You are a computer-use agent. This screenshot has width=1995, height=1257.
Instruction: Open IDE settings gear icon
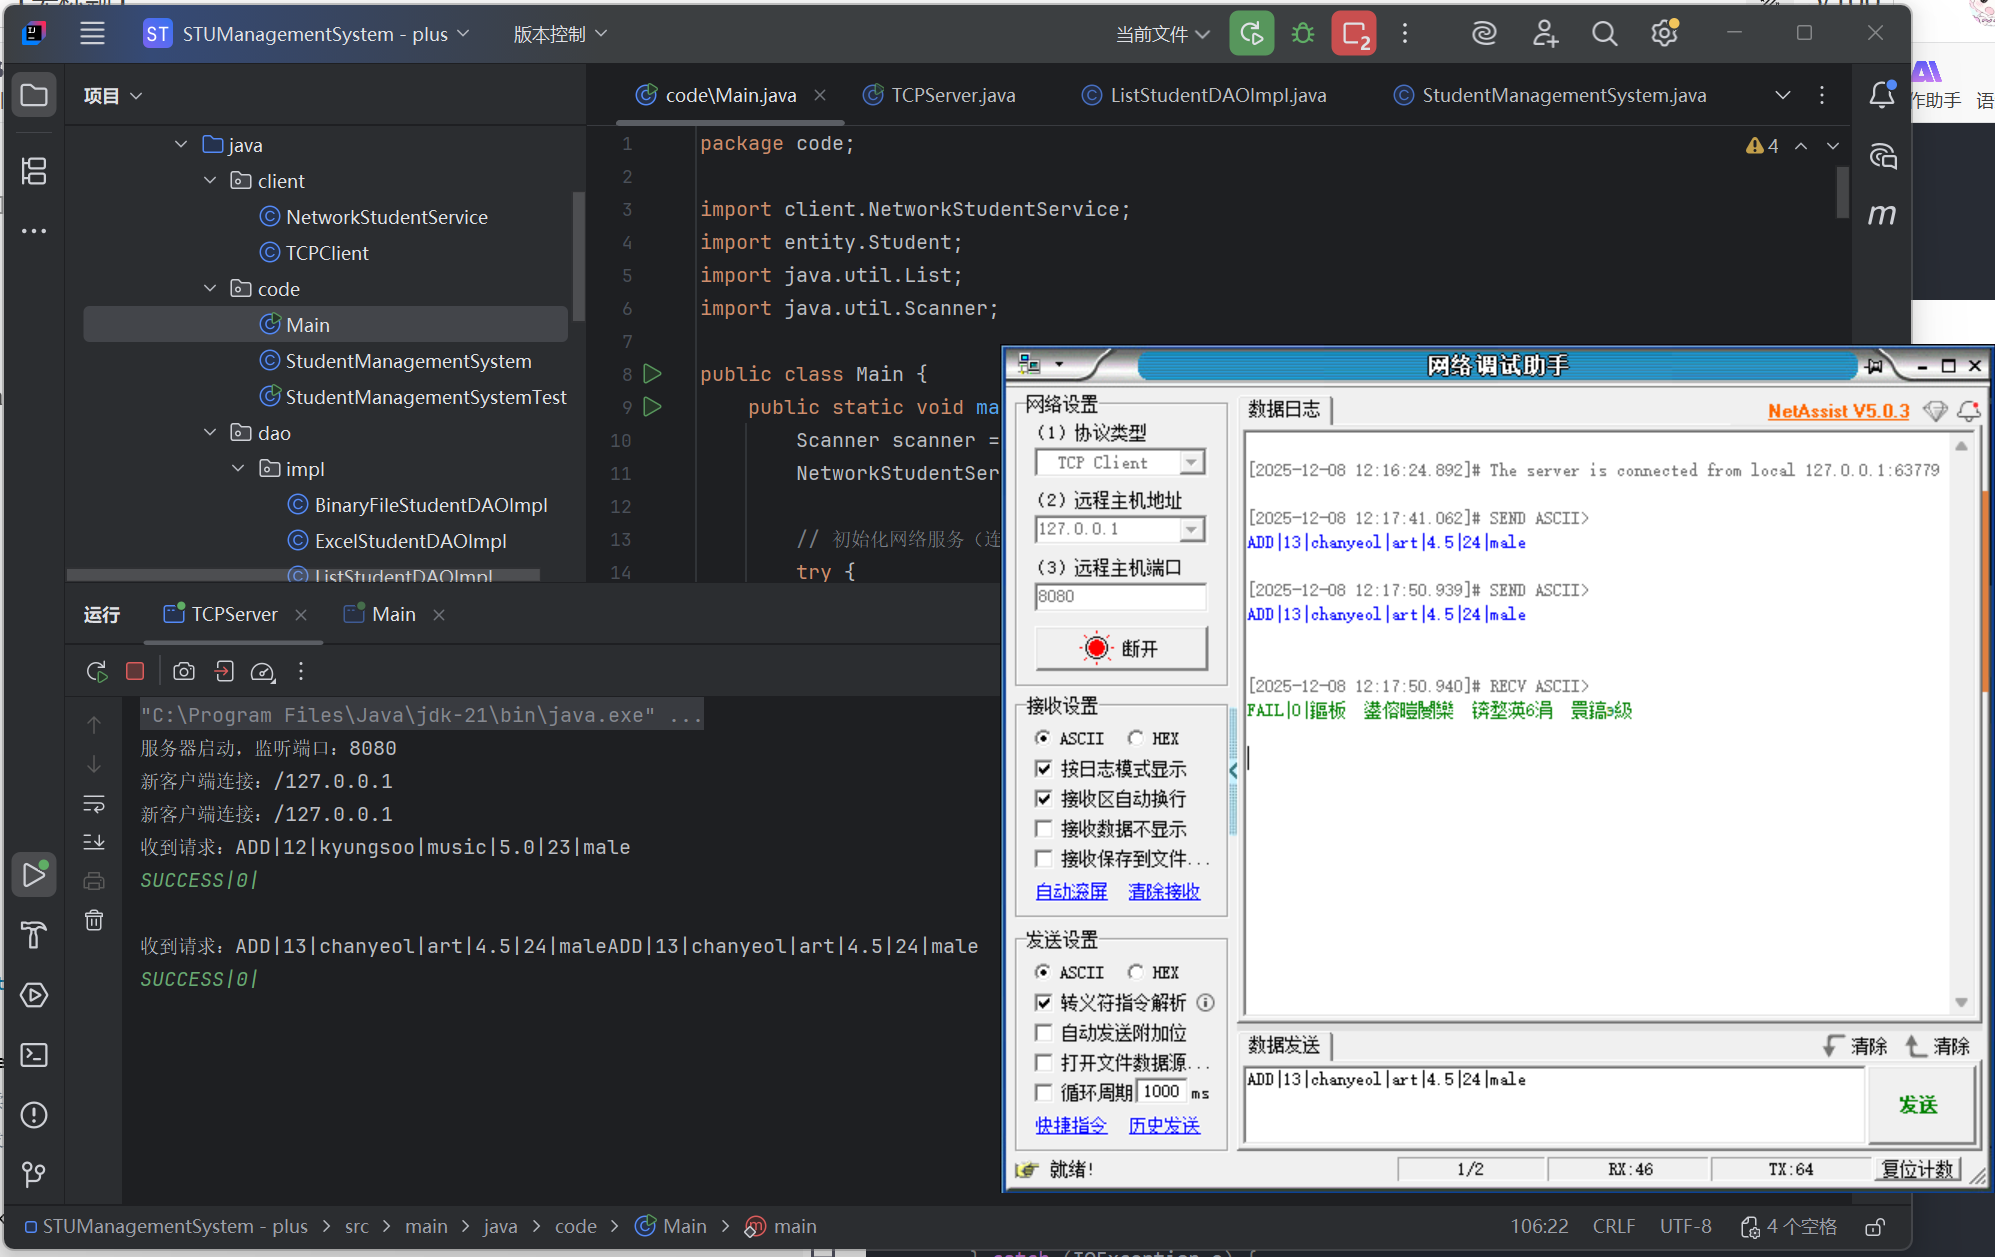pyautogui.click(x=1664, y=34)
